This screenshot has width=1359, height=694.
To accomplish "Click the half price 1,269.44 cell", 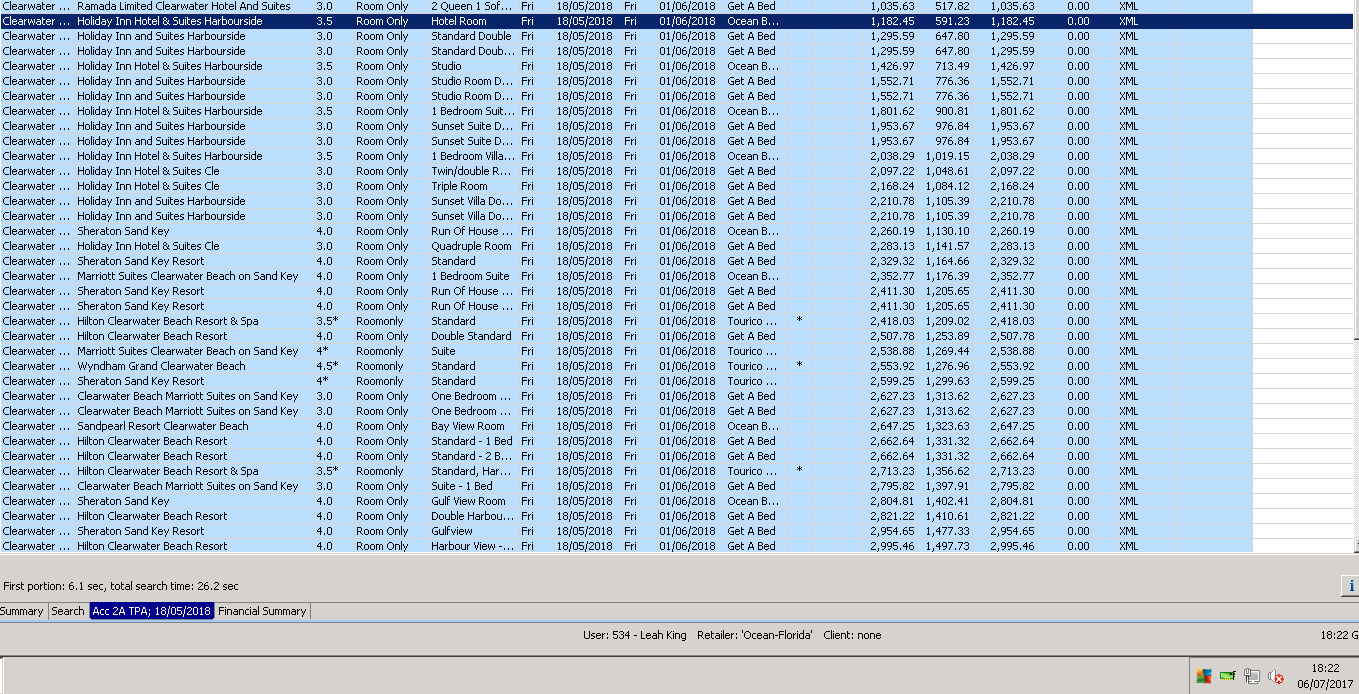I will (946, 351).
